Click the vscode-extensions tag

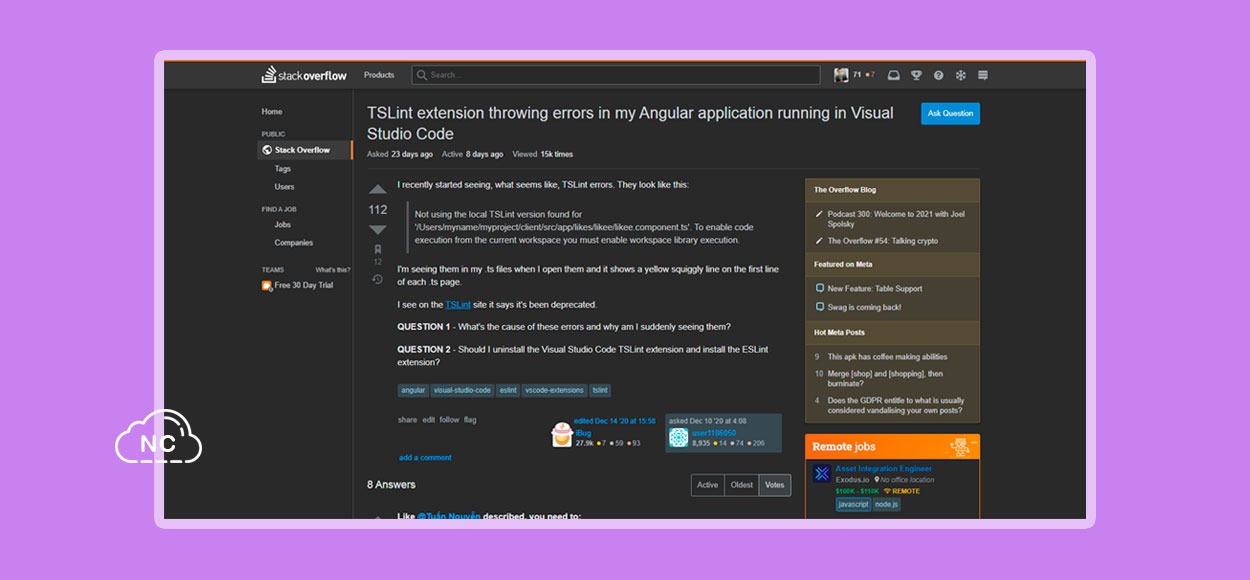tap(555, 390)
